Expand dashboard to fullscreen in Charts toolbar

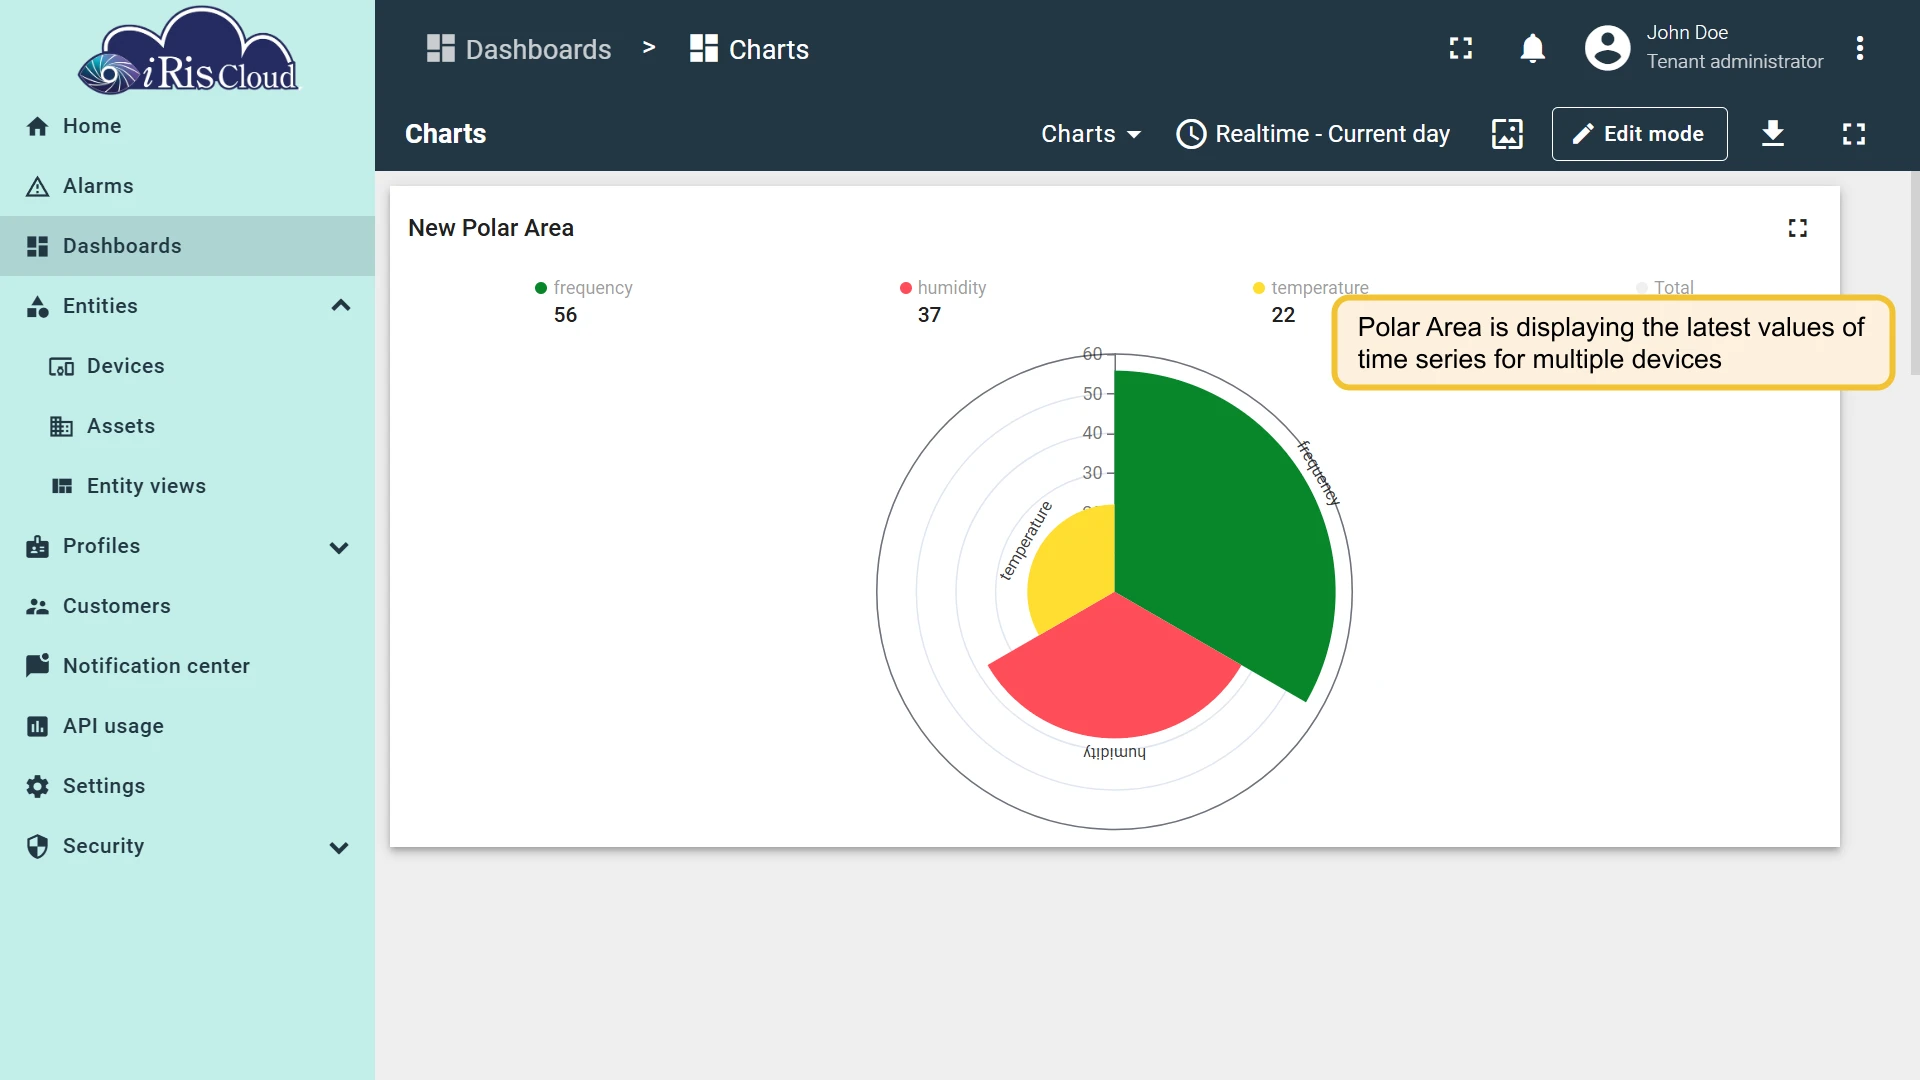pyautogui.click(x=1854, y=134)
